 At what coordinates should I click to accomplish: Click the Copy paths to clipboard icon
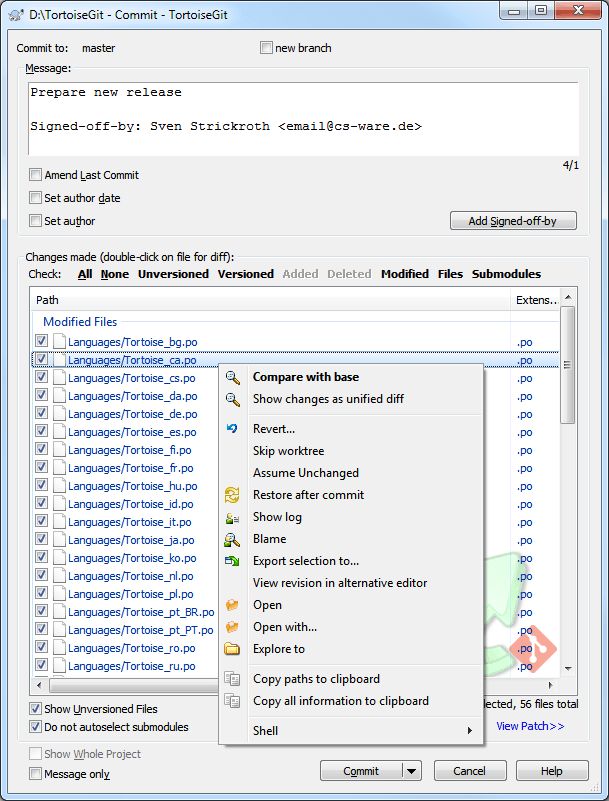[x=232, y=679]
